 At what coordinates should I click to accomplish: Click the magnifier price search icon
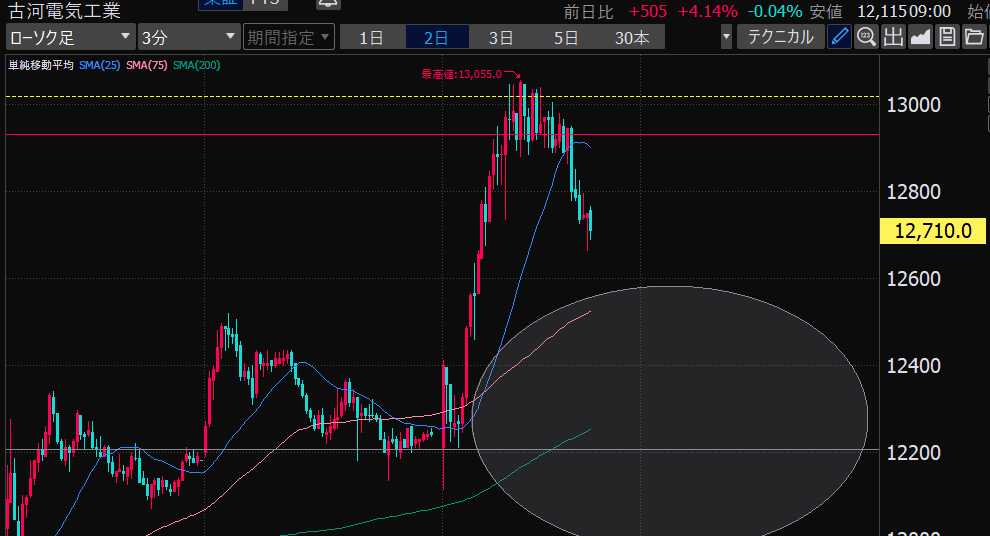[866, 38]
